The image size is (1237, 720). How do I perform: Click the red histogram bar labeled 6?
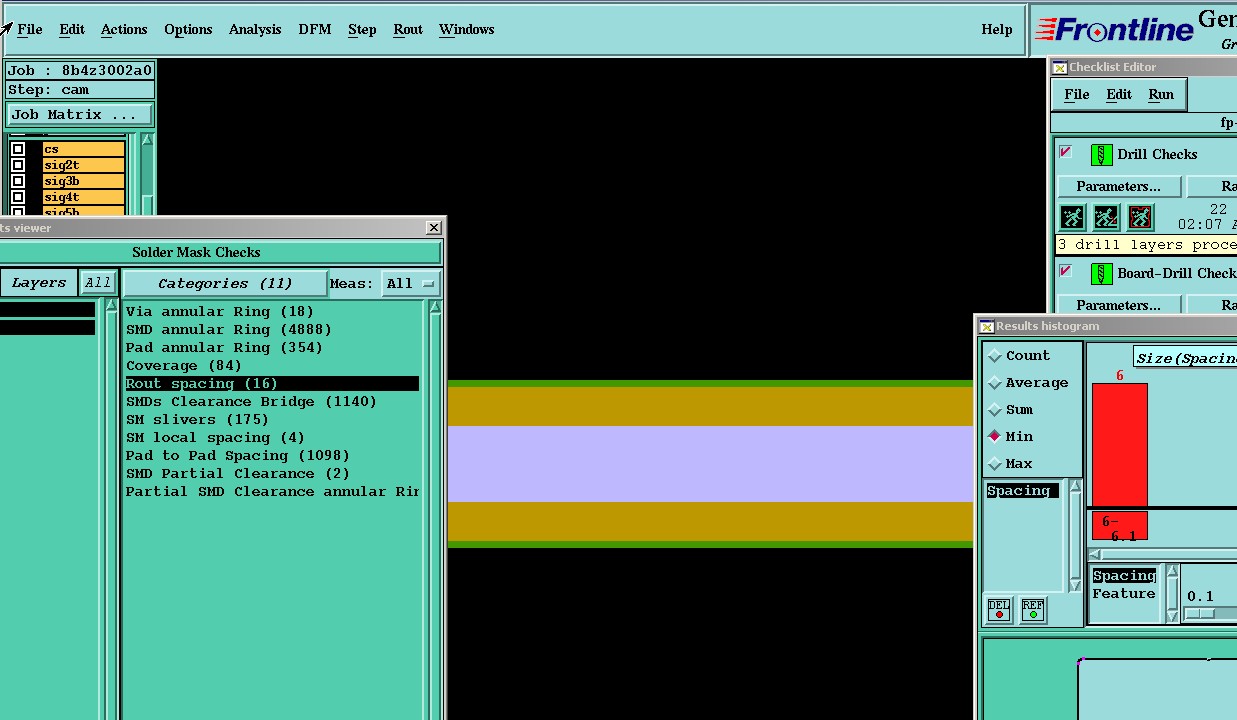tap(1120, 445)
